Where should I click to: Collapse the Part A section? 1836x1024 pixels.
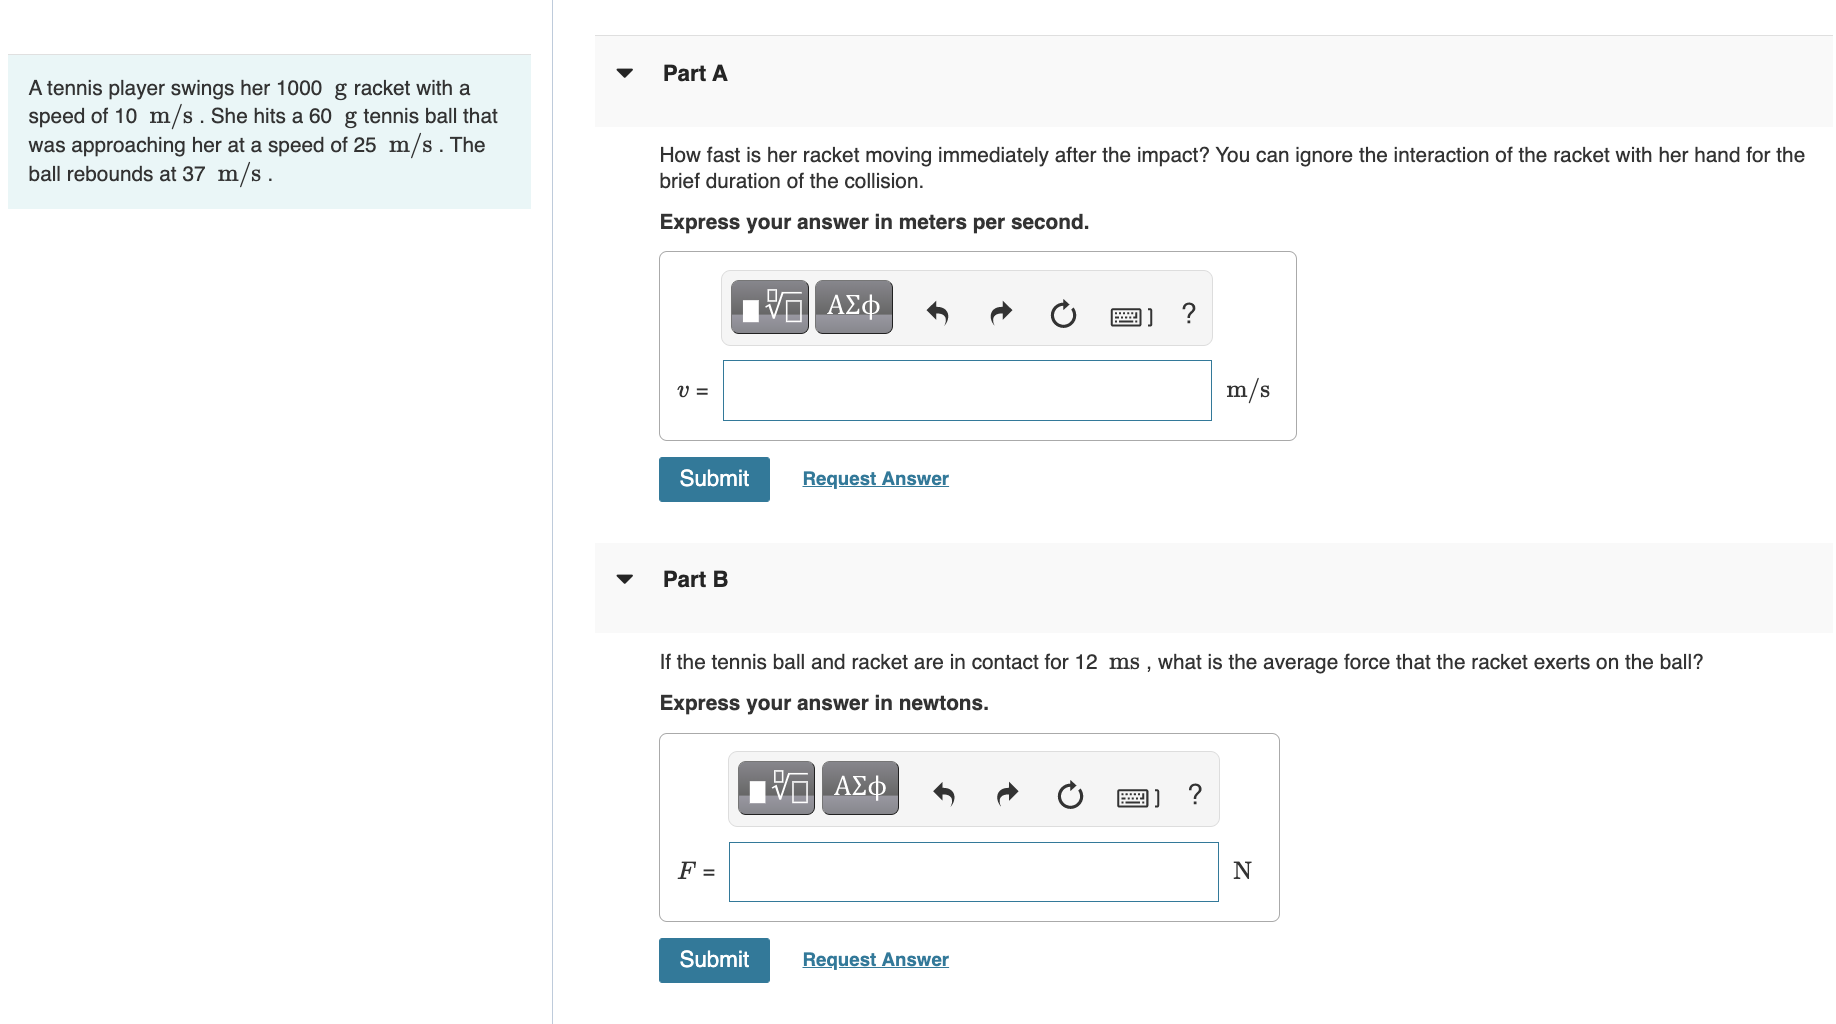pyautogui.click(x=625, y=73)
